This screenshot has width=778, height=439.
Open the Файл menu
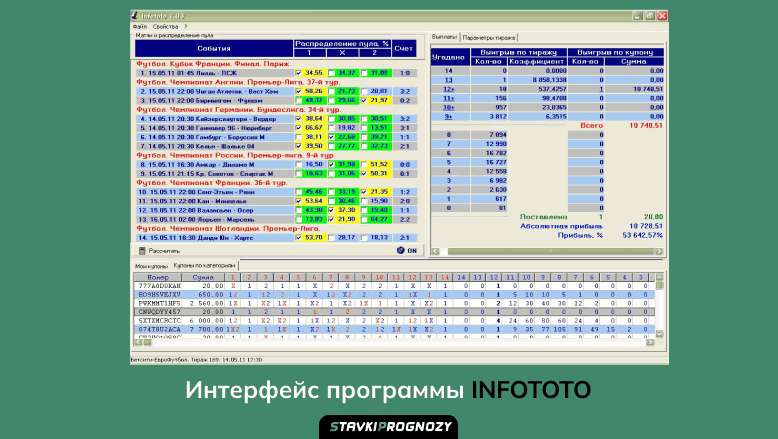[x=139, y=27]
